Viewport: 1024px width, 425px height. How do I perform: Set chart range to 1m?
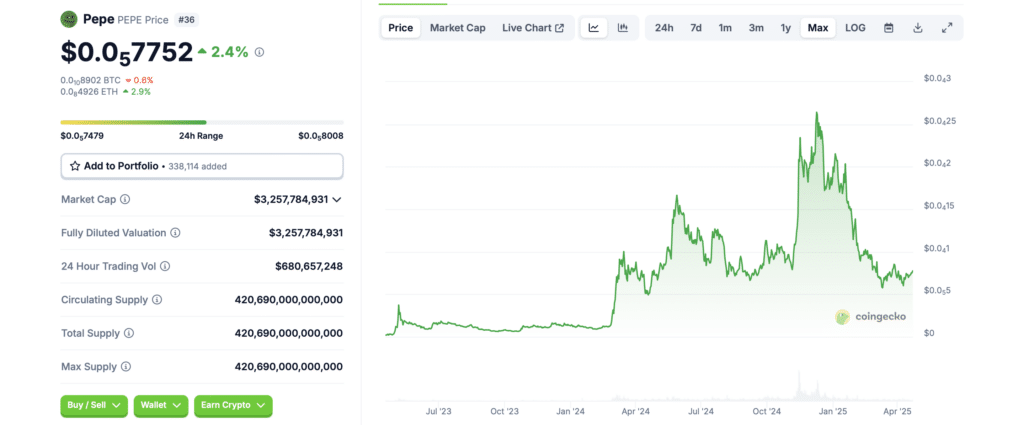point(725,27)
